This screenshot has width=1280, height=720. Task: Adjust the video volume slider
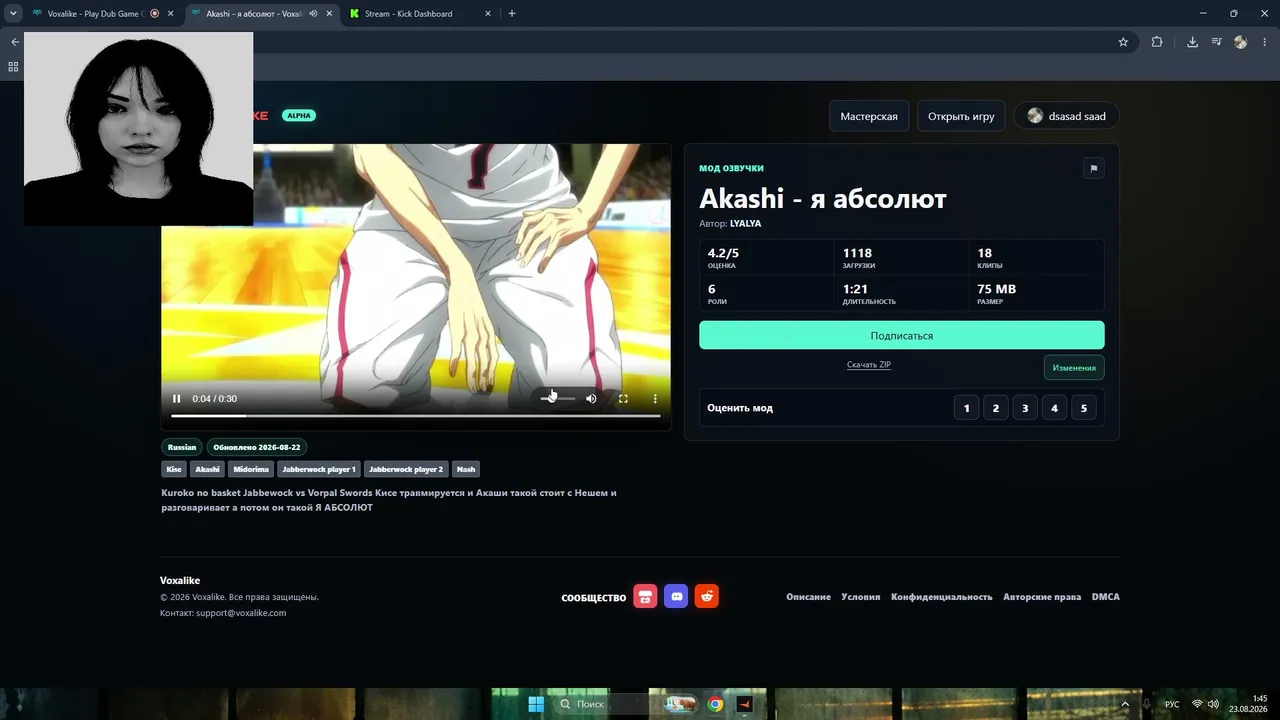pyautogui.click(x=558, y=398)
